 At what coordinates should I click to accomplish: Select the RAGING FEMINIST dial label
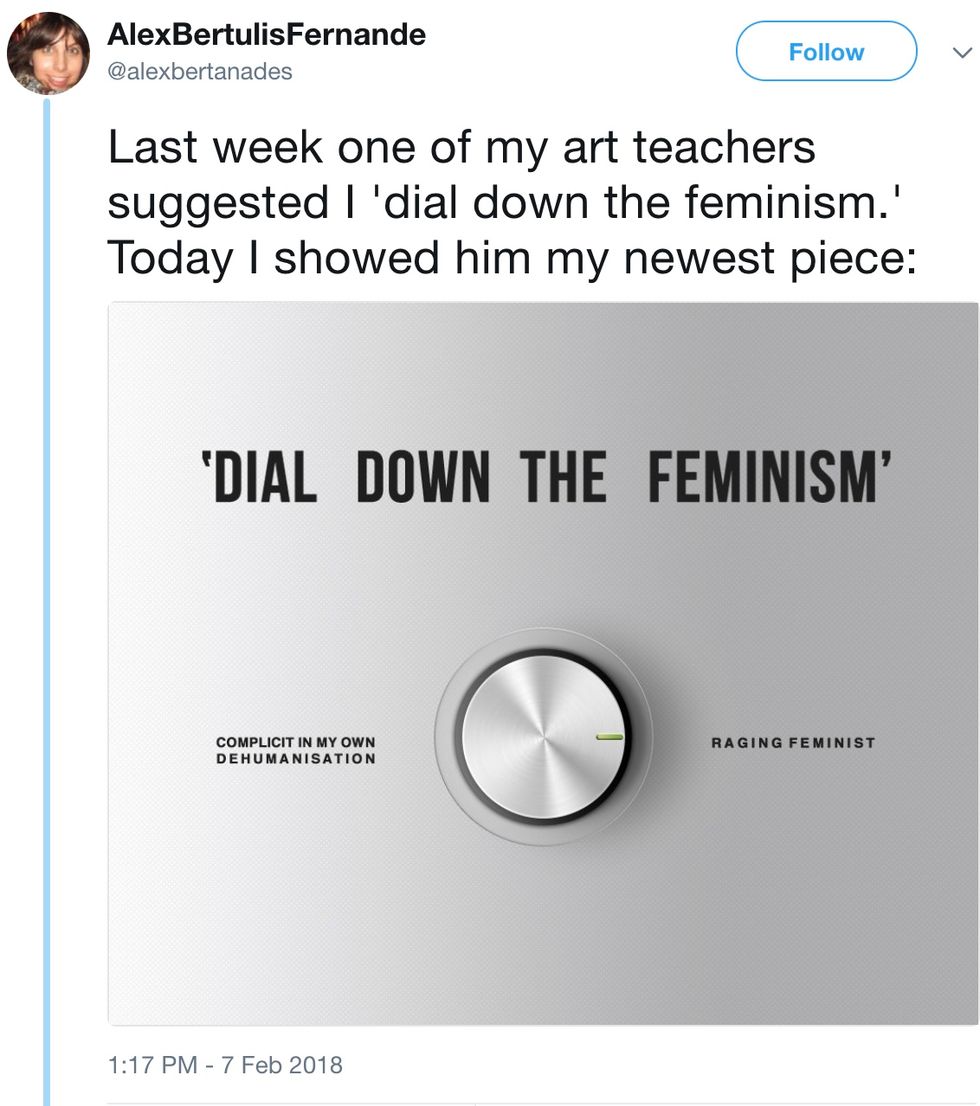(793, 743)
